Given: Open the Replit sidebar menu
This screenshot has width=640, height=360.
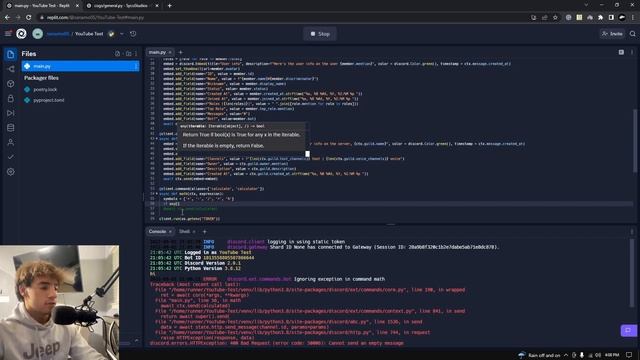Looking at the screenshot, I should tap(8, 34).
